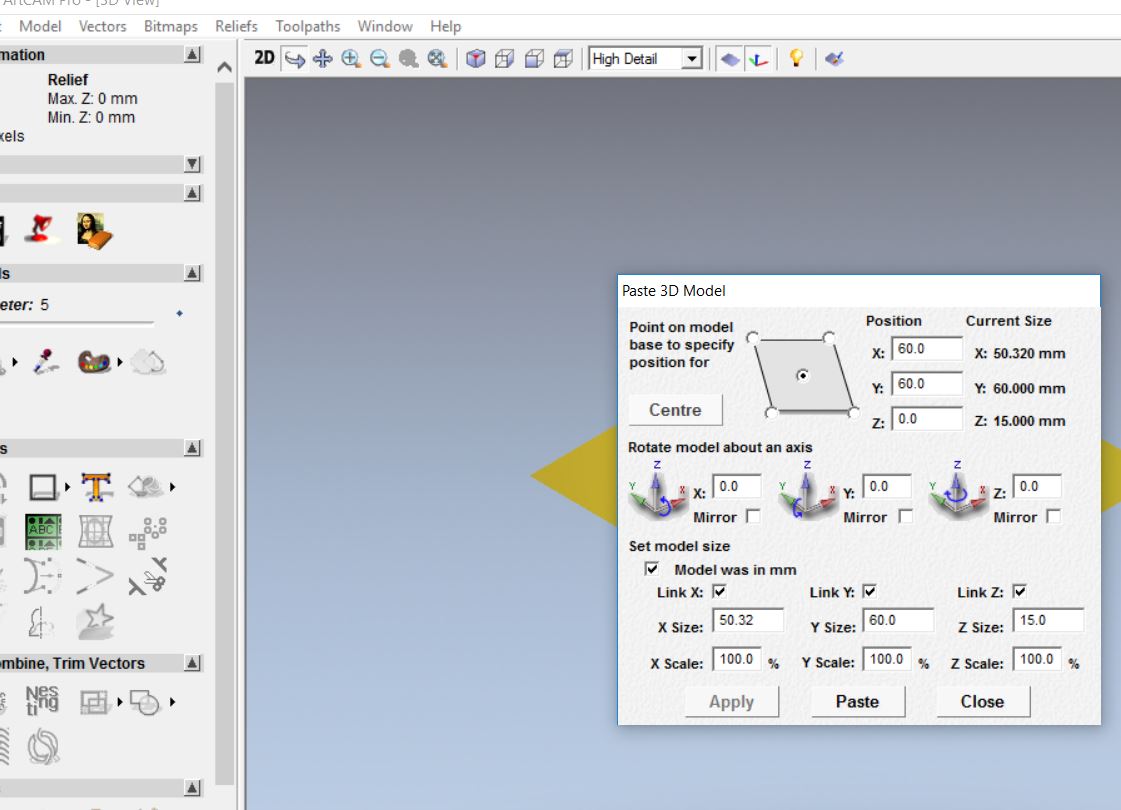Toggle the origin axes display icon
The width and height of the screenshot is (1121, 810).
point(759,59)
